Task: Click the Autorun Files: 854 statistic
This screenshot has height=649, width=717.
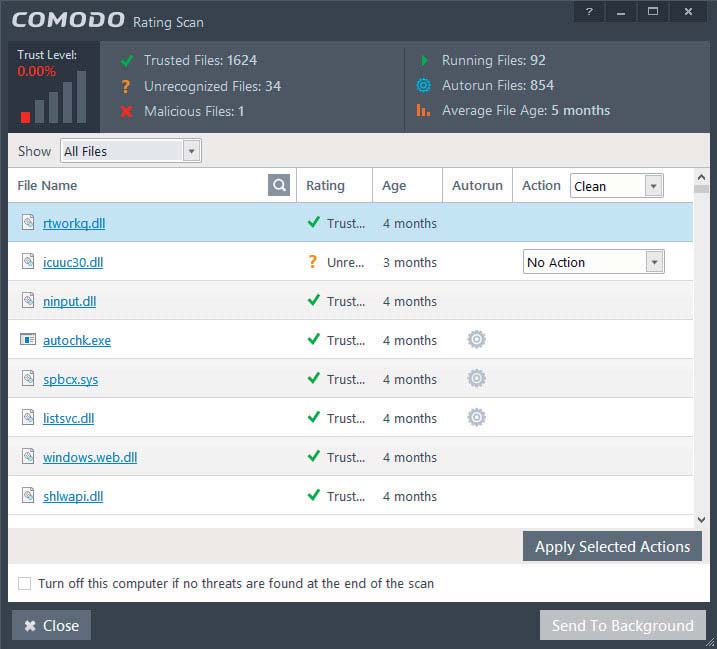Action: [498, 85]
